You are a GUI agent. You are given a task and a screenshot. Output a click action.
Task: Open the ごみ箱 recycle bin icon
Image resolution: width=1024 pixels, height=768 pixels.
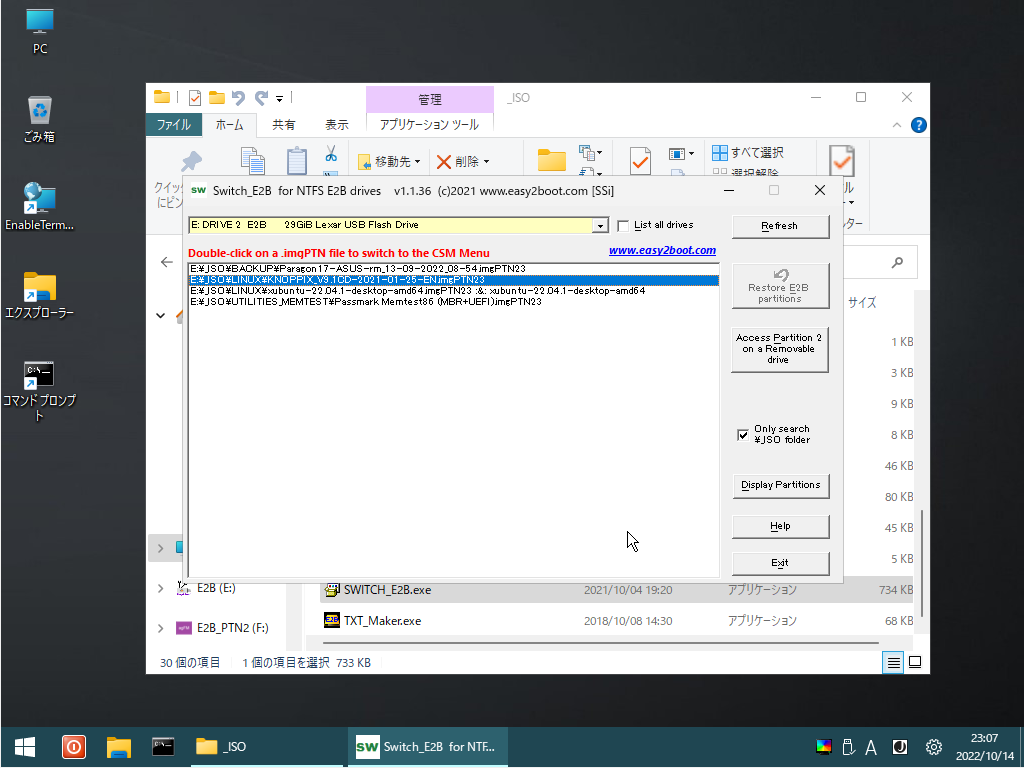(40, 119)
